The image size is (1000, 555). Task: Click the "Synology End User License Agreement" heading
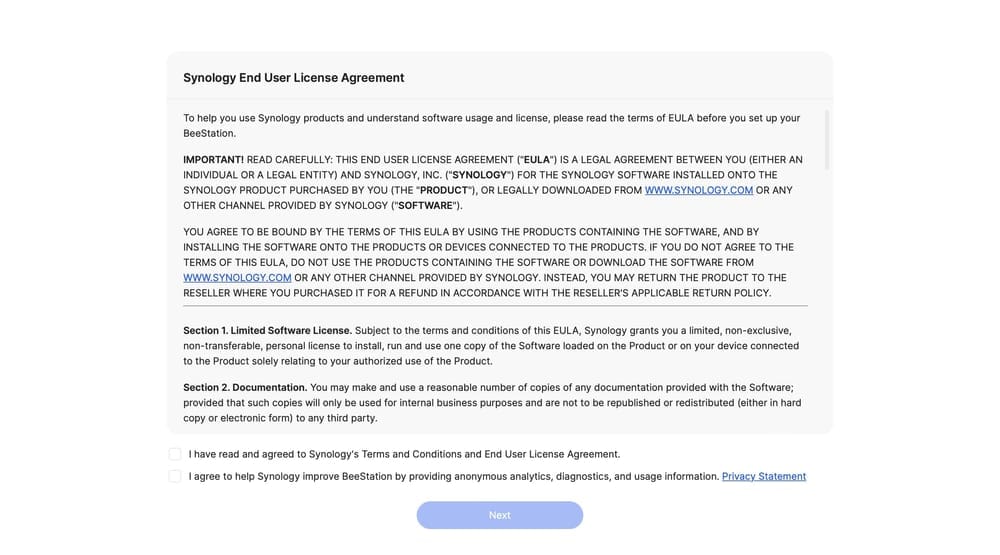pos(293,78)
